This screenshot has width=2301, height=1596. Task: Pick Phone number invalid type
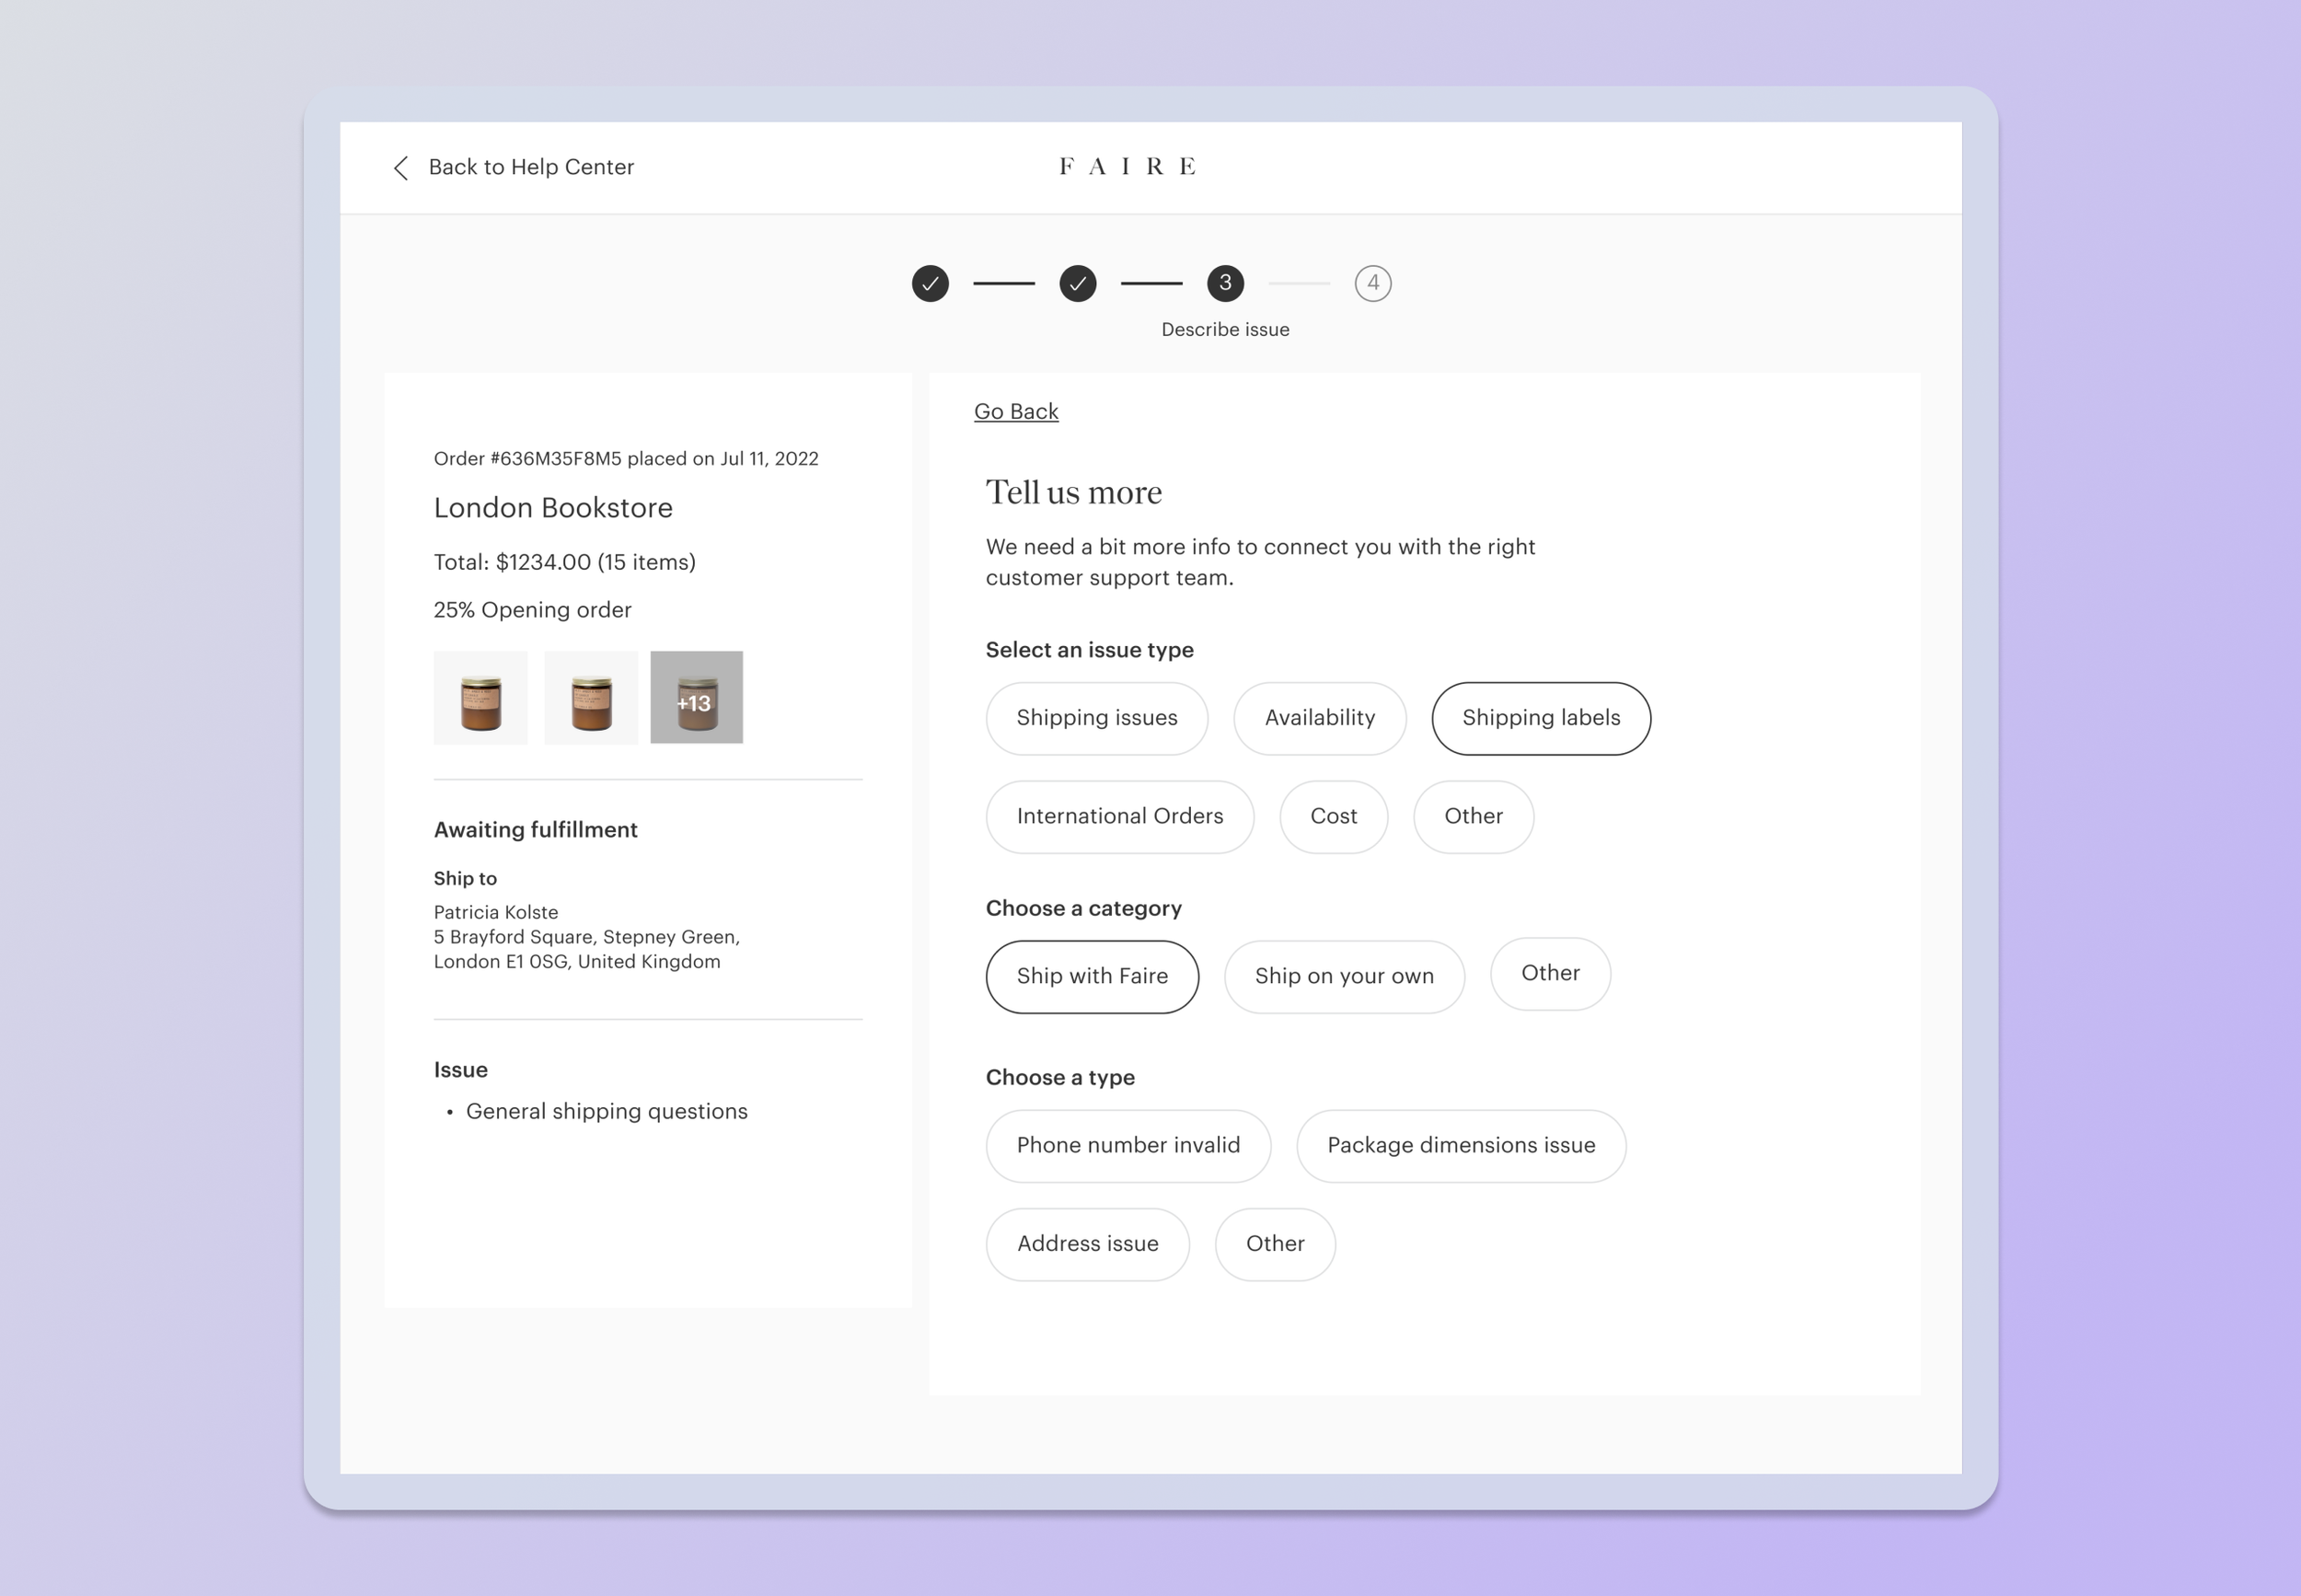click(1127, 1146)
